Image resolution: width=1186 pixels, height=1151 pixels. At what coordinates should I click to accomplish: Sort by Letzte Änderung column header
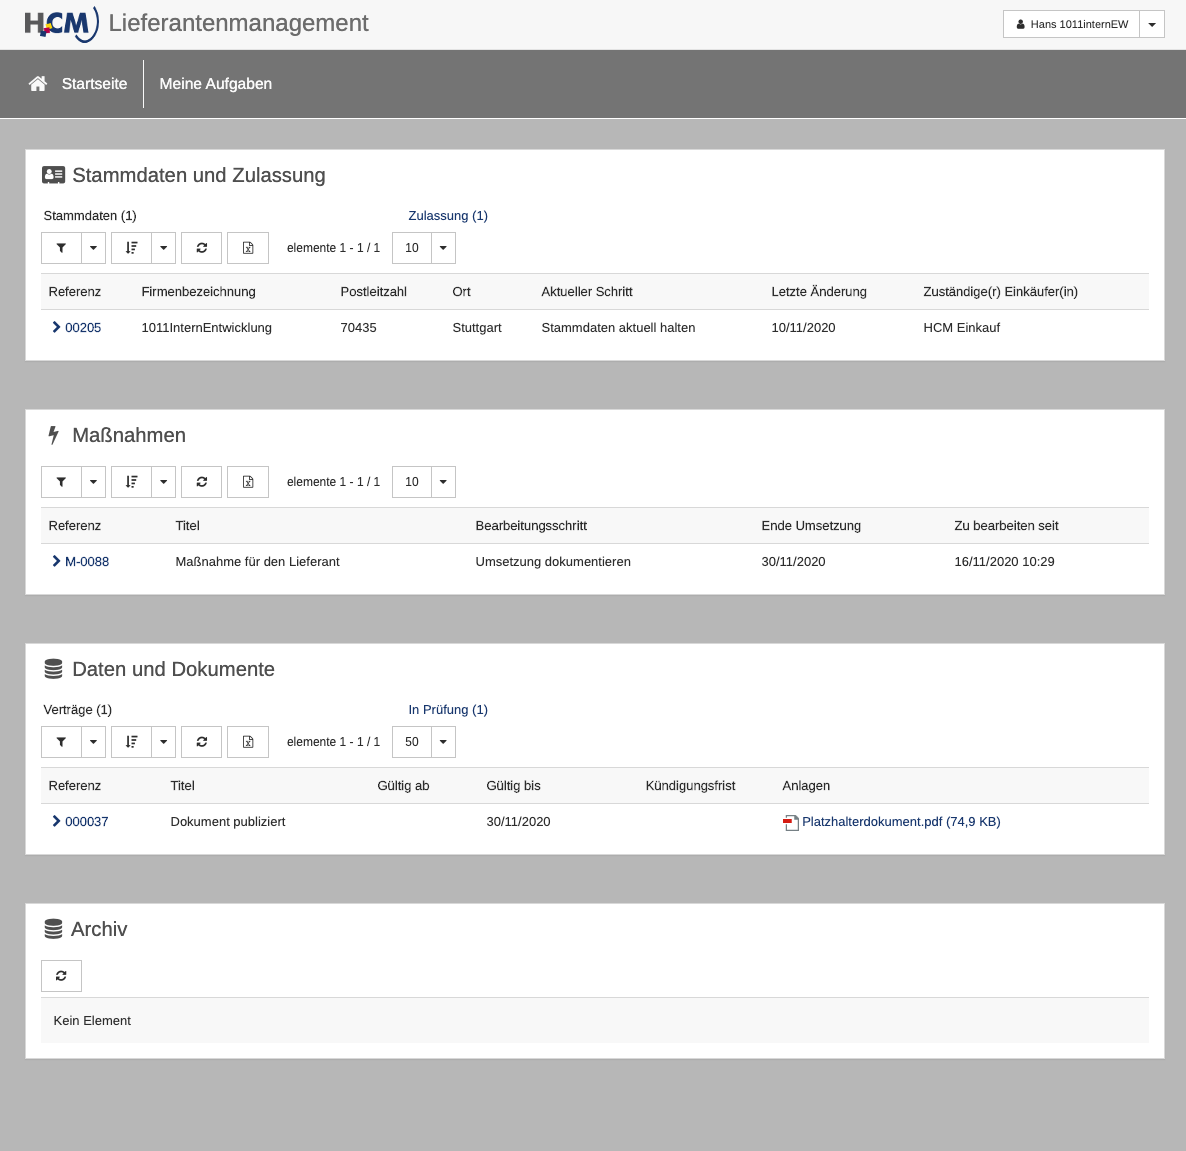point(818,292)
